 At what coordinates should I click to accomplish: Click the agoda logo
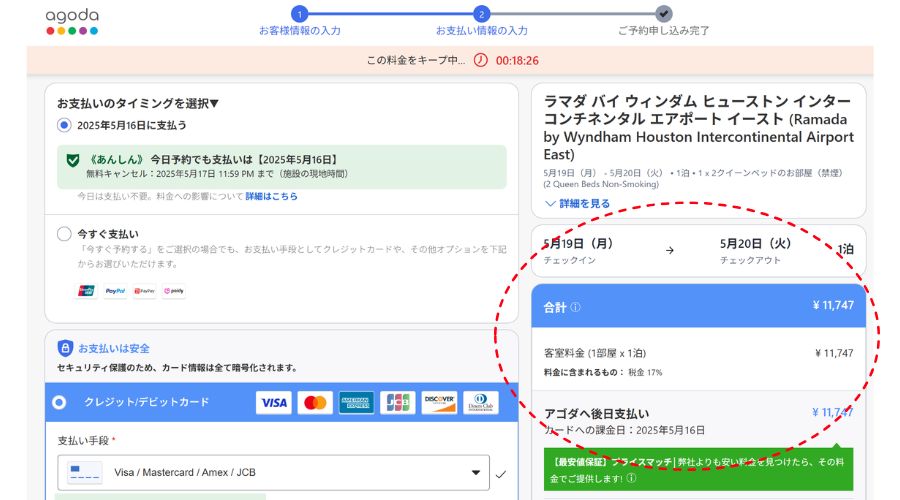coord(72,22)
